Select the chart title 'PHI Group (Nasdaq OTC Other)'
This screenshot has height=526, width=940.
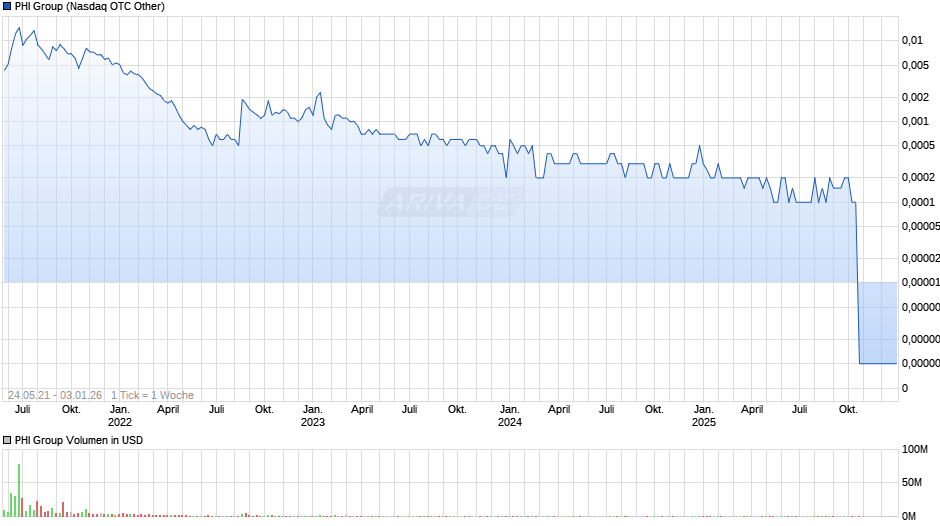tap(90, 7)
